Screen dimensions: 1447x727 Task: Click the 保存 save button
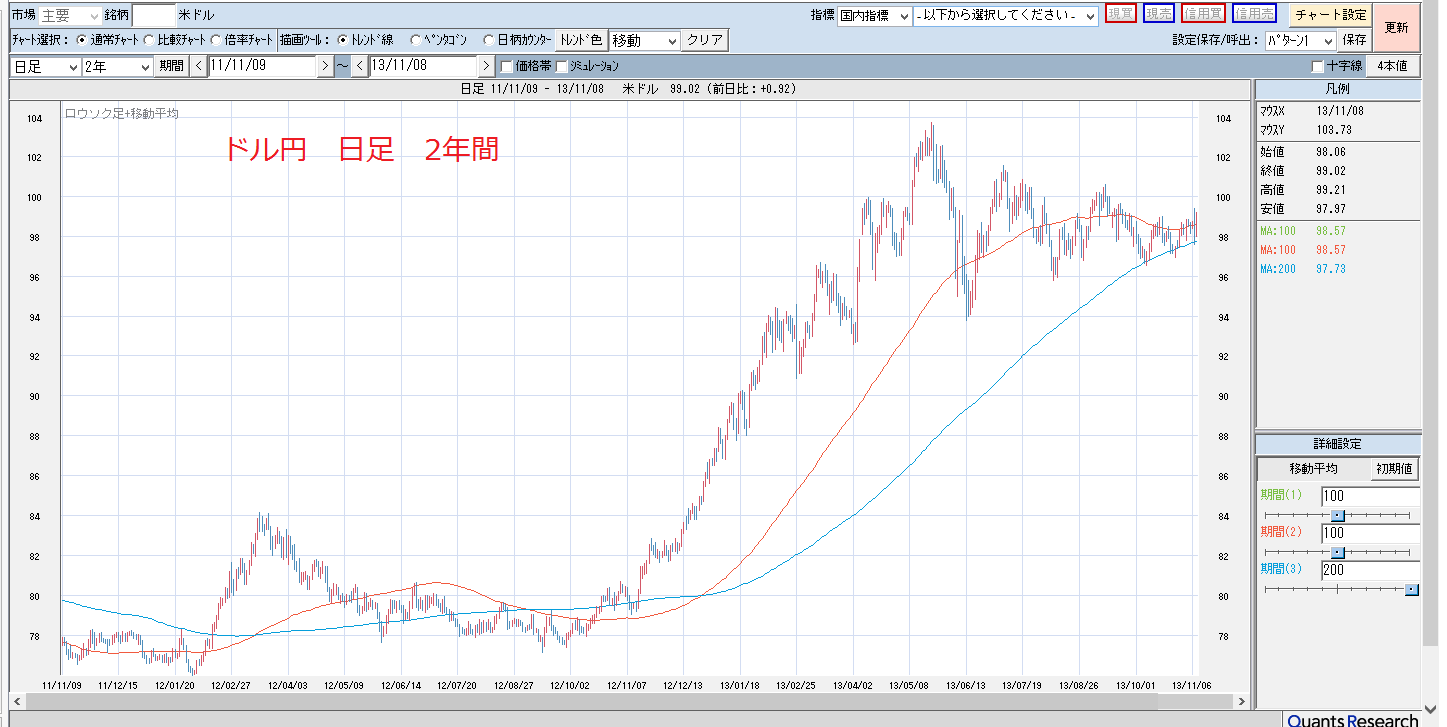point(1355,41)
